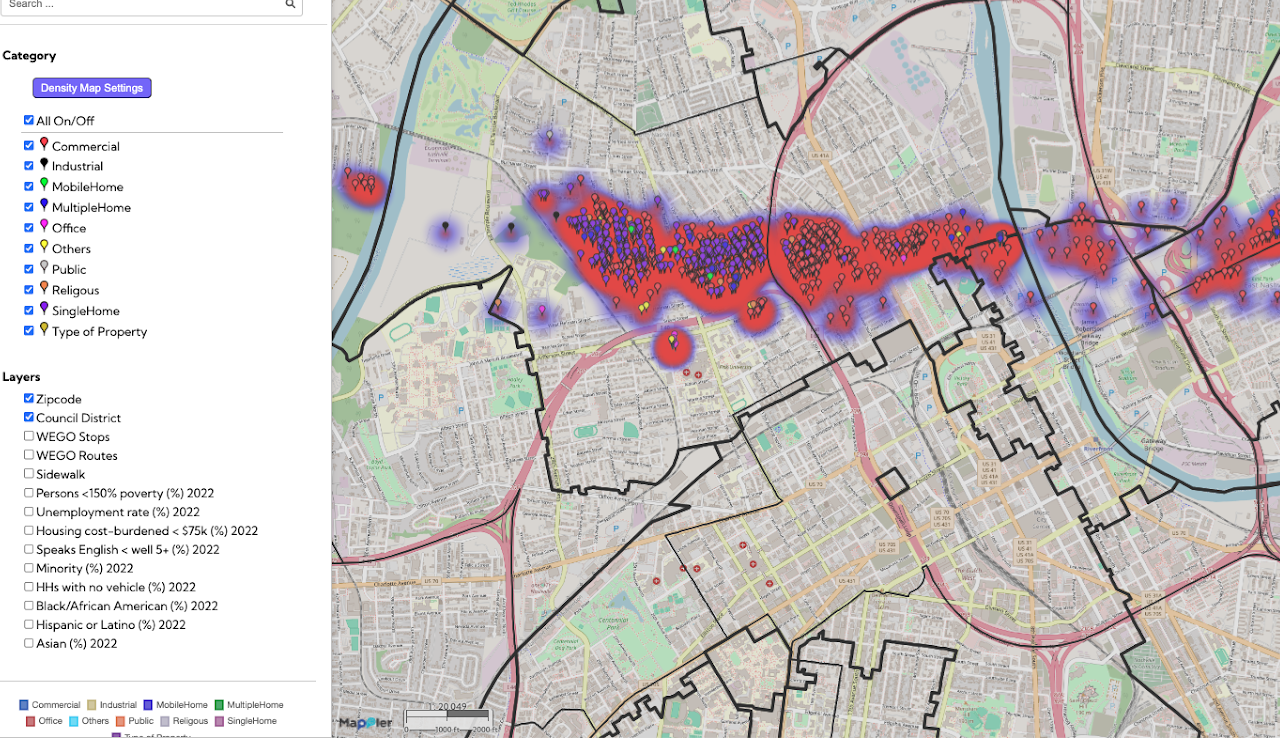Click the SingleHome category label
Image resolution: width=1280 pixels, height=738 pixels.
(x=85, y=311)
